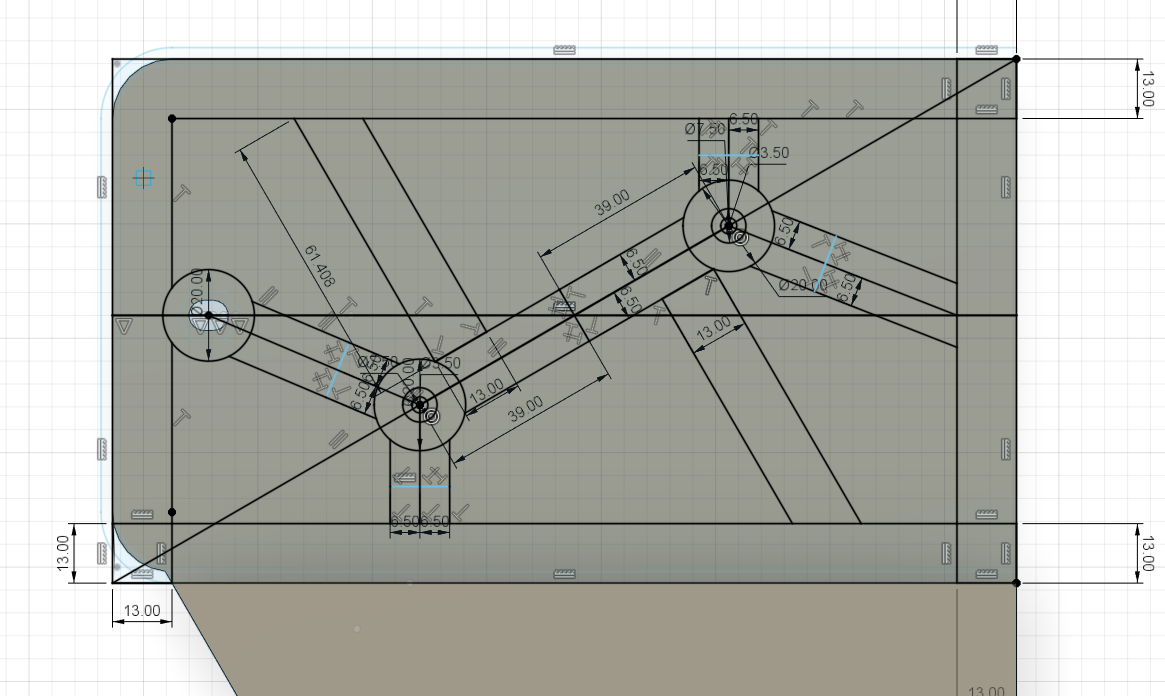Screen dimensions: 1165x696
Task: Select the 13.00 dimension beside the lower 39.00 label
Action: click(487, 390)
